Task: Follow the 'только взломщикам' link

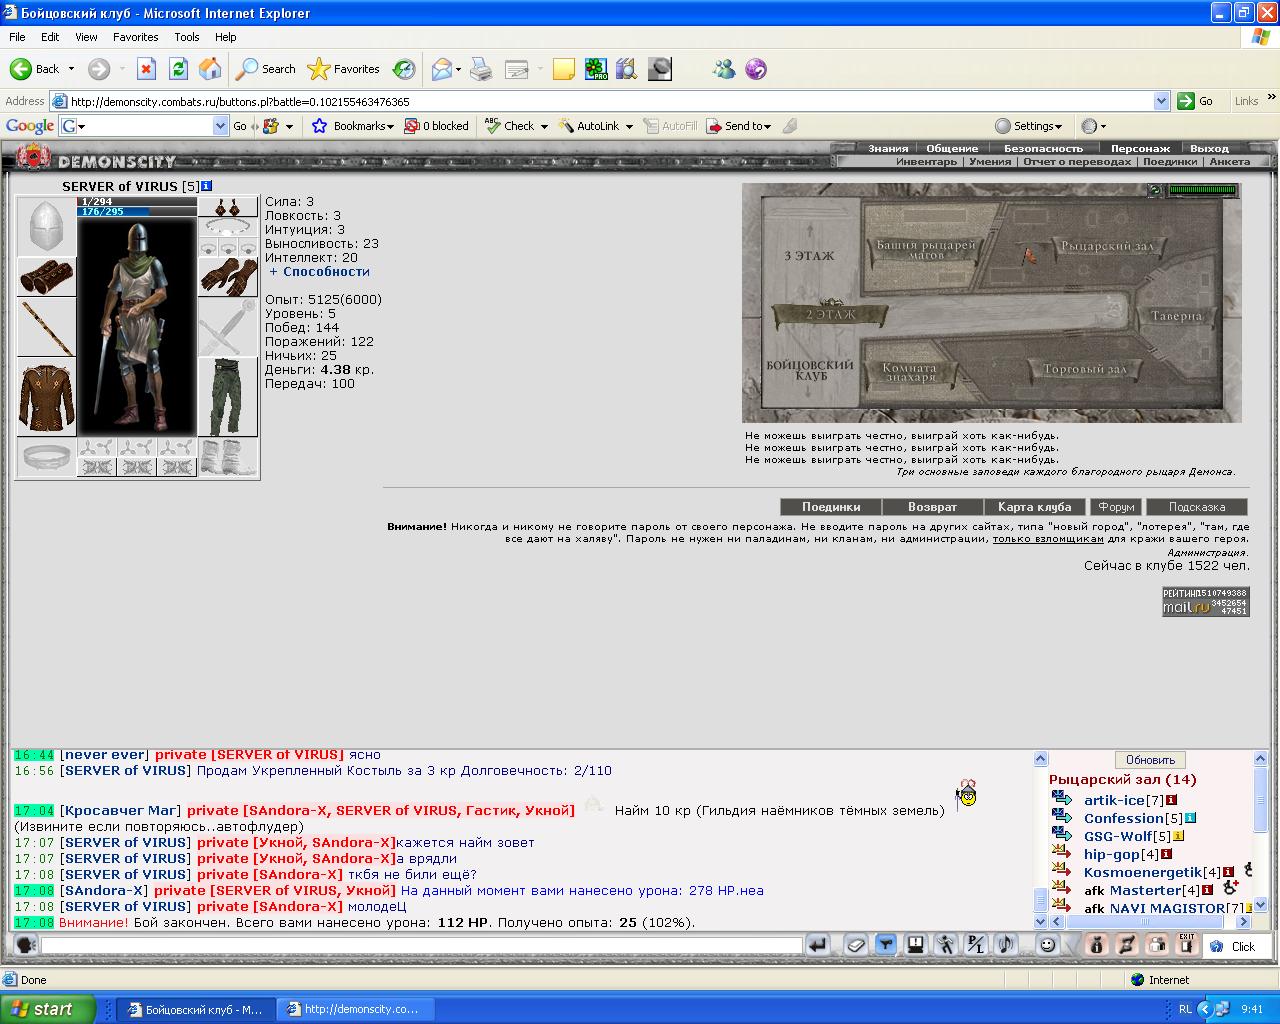Action: (1048, 539)
